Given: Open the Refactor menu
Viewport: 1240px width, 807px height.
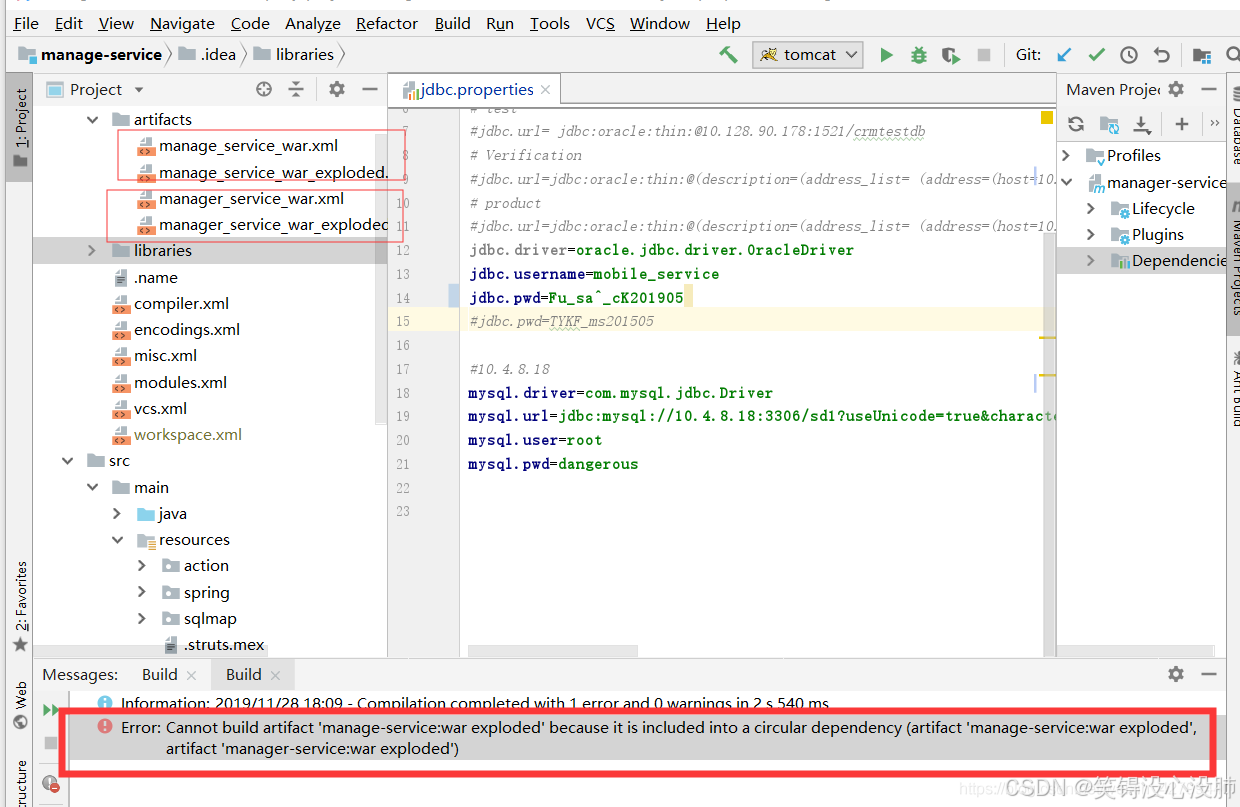Looking at the screenshot, I should [x=386, y=23].
